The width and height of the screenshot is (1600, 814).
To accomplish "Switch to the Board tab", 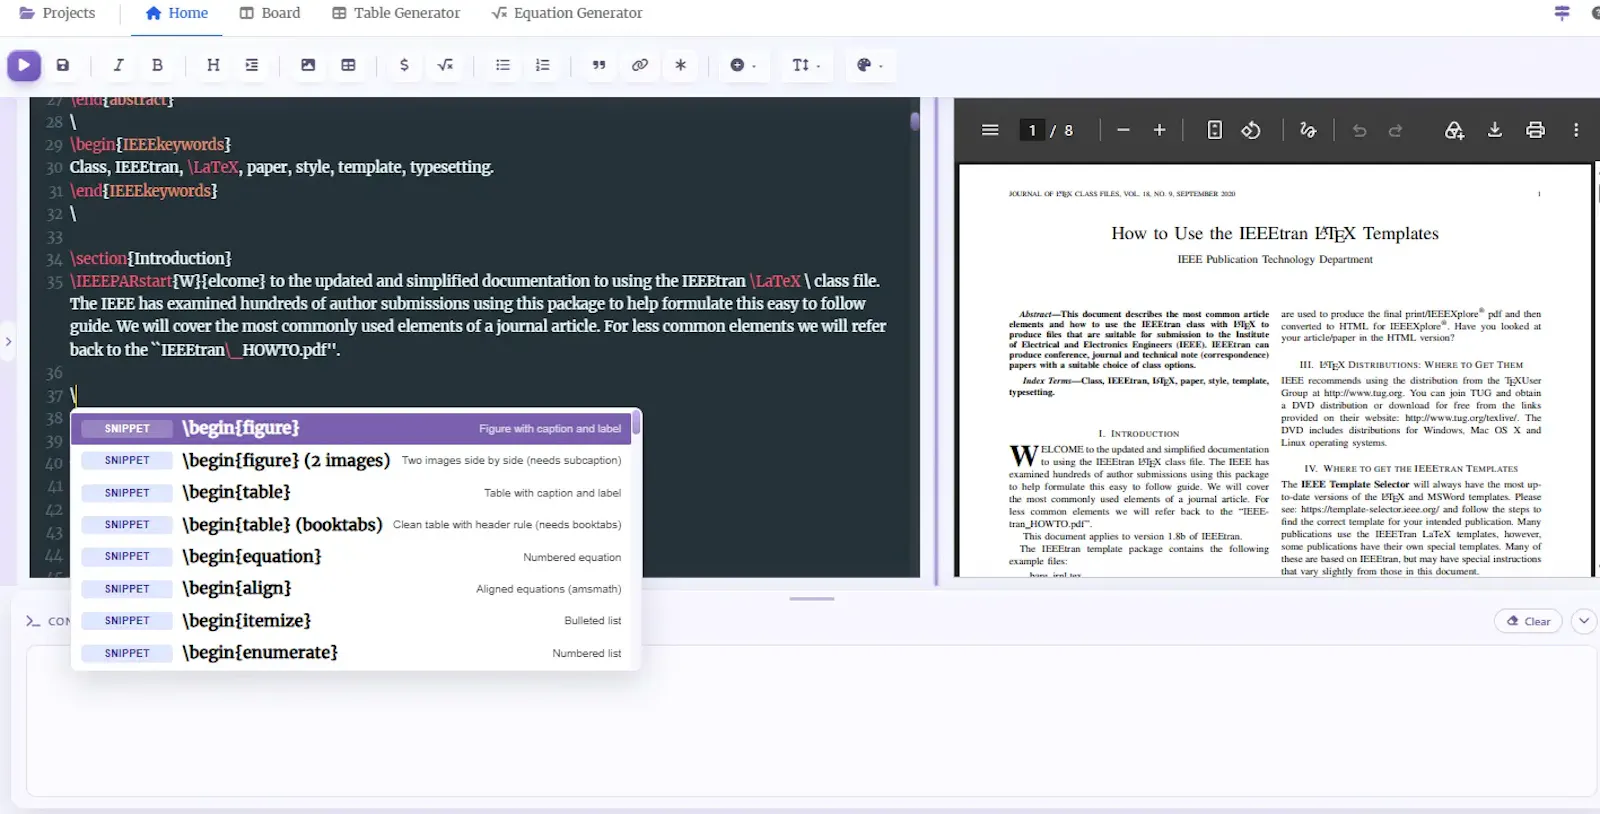I will pos(269,13).
